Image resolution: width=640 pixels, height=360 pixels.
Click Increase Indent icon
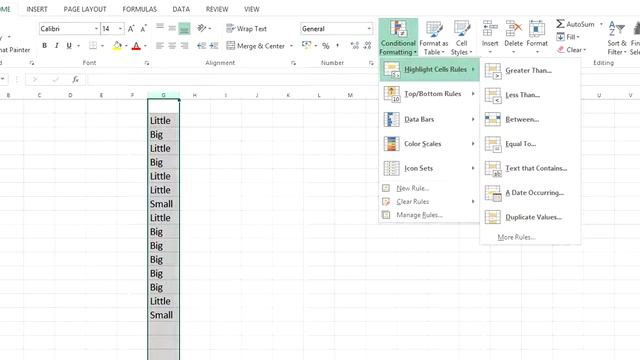[214, 46]
